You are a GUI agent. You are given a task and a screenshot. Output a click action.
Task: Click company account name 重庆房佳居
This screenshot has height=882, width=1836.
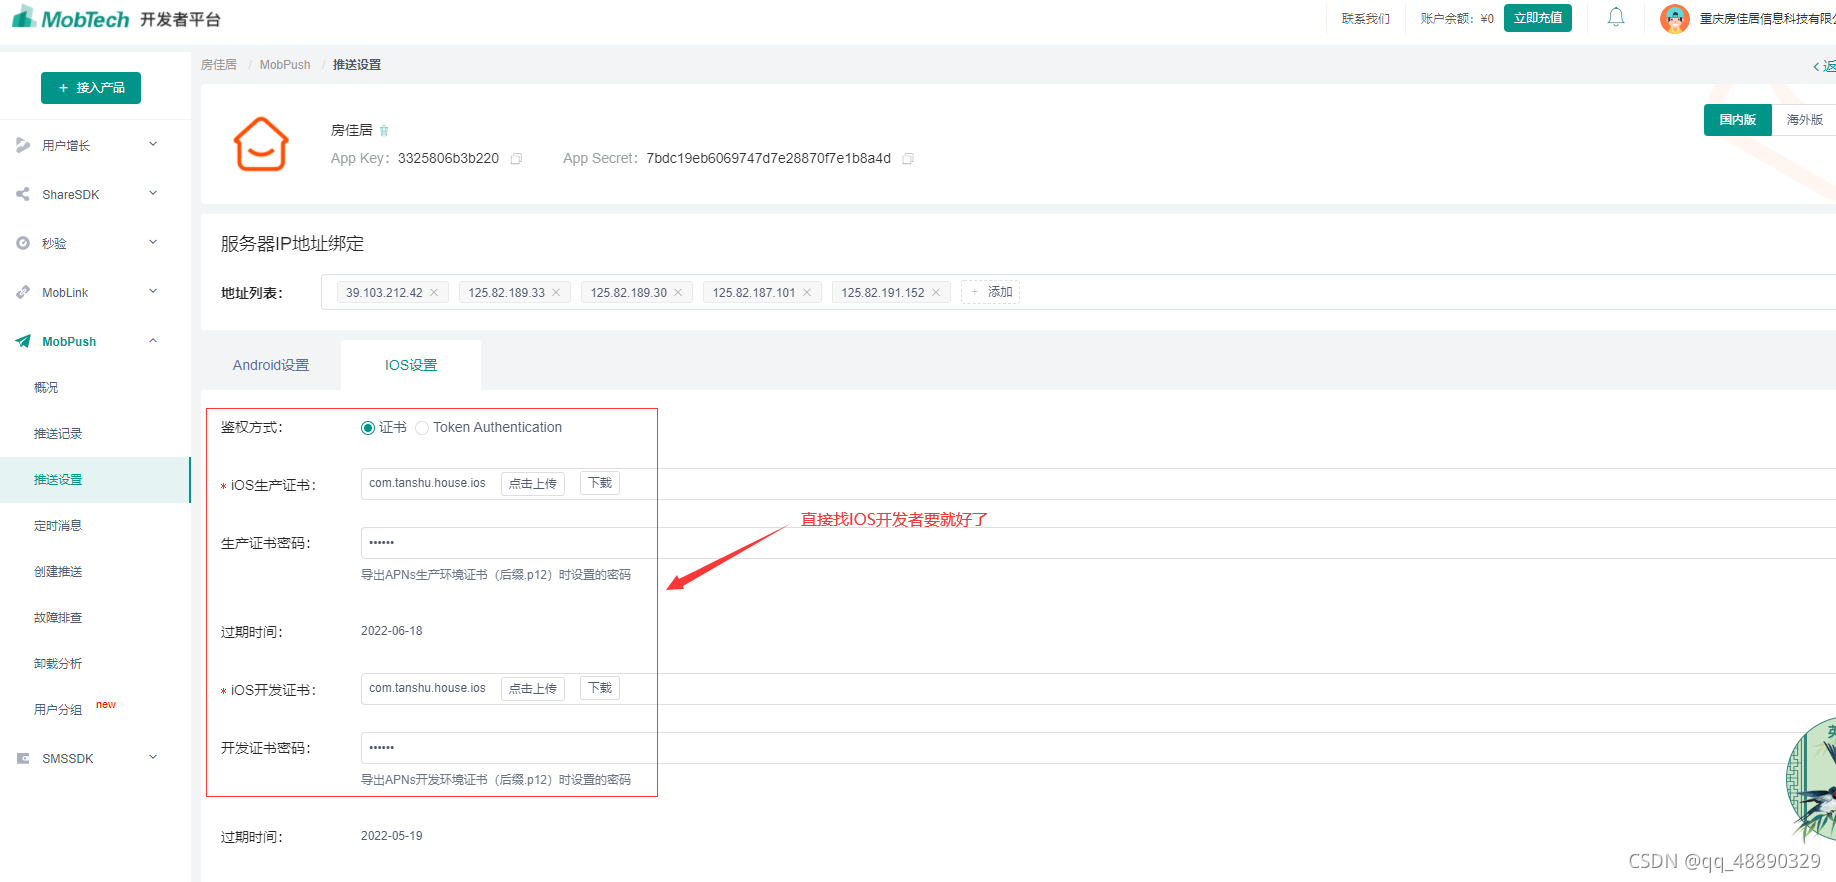coord(1767,19)
